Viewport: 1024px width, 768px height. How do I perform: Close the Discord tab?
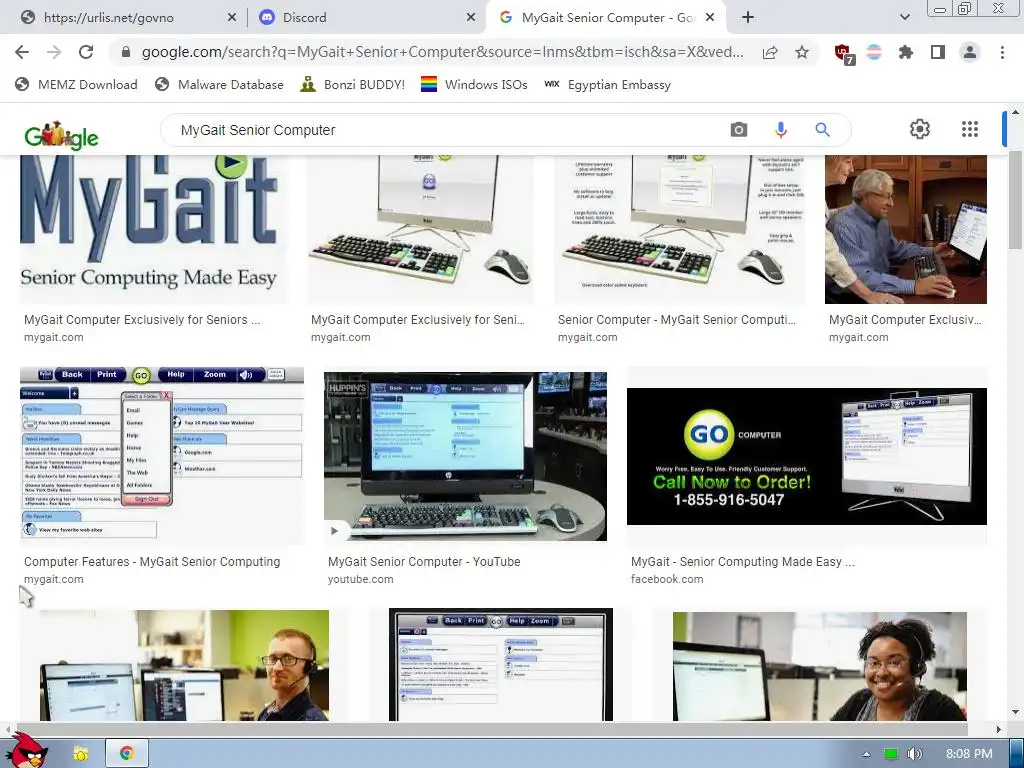pyautogui.click(x=471, y=18)
